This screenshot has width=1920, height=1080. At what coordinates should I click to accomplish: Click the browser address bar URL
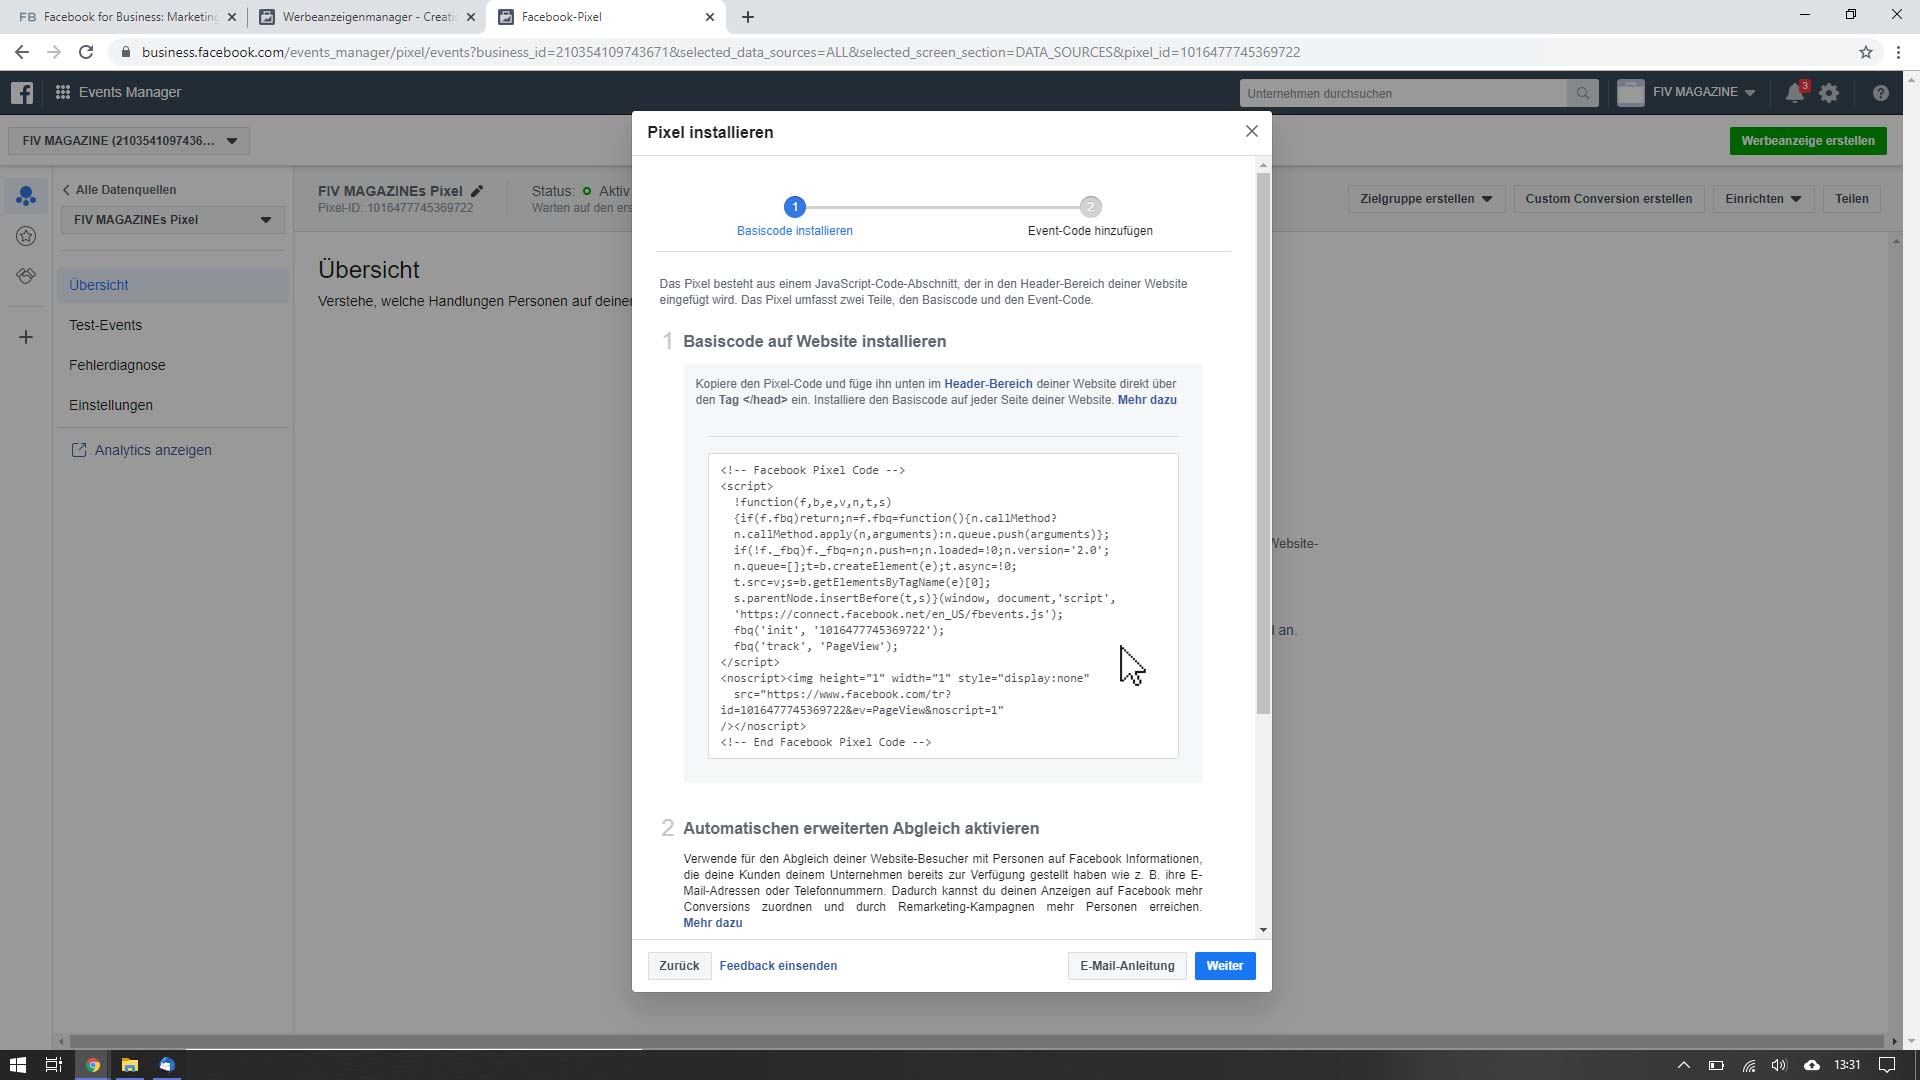[720, 52]
